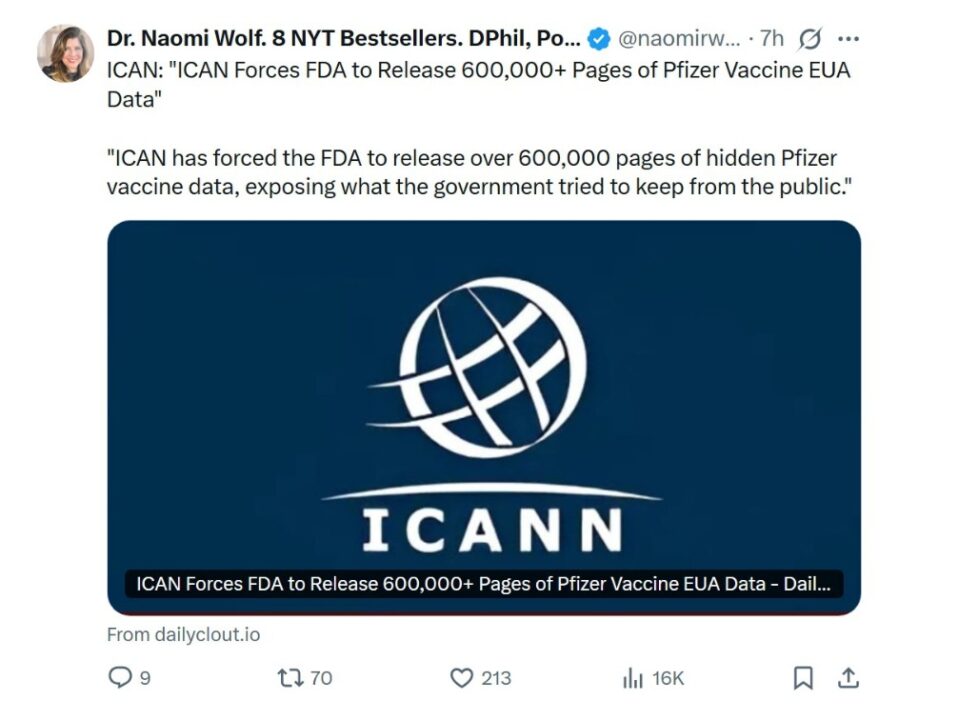Toggle the bookmark icon for this post
This screenshot has width=958, height=720.
tap(803, 678)
